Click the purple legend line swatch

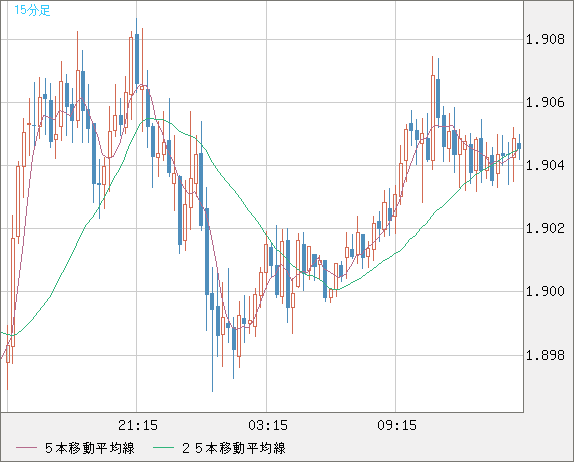26,448
